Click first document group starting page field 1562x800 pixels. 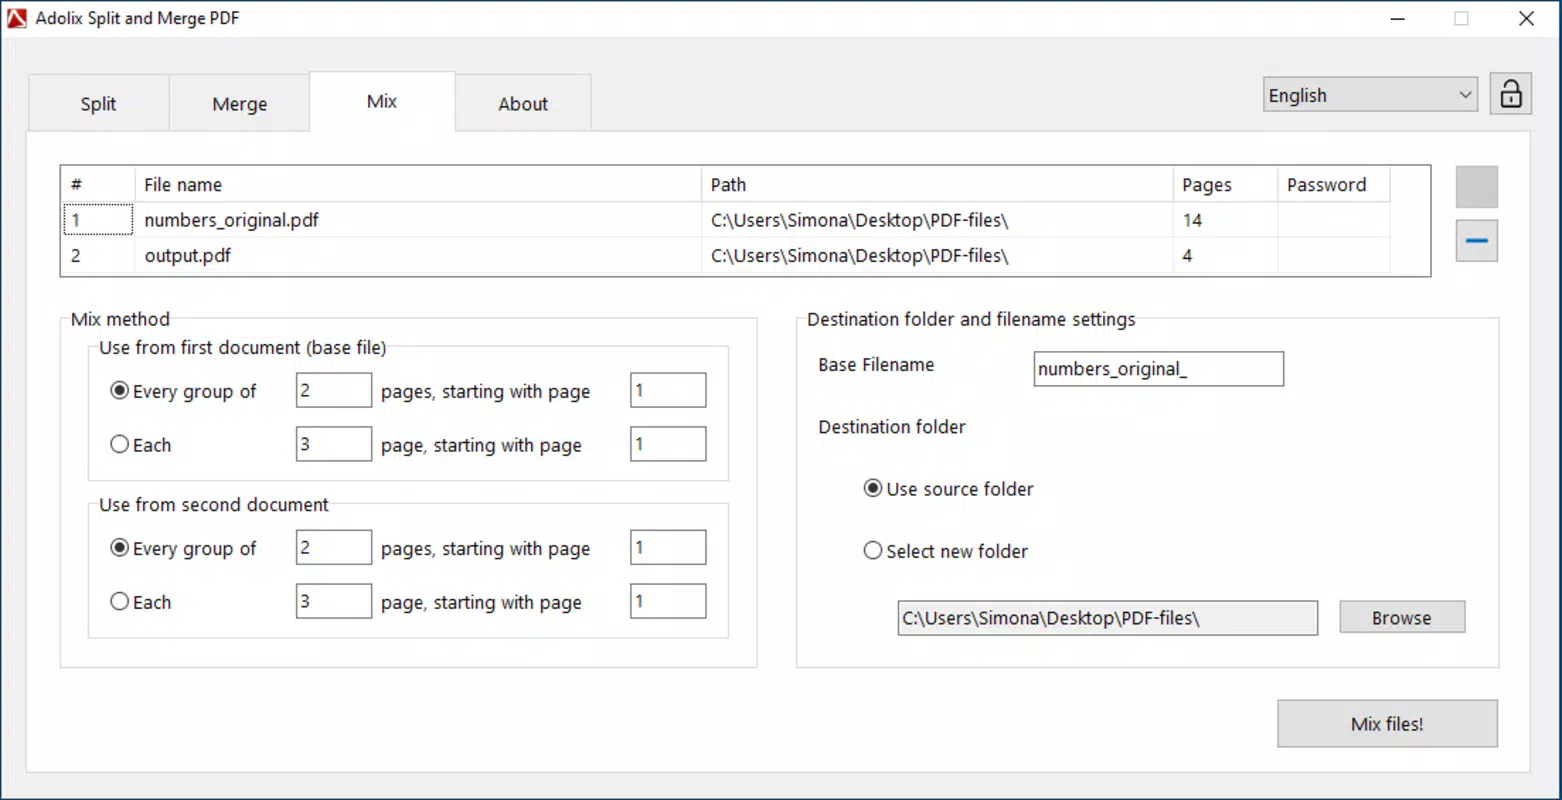tap(668, 390)
